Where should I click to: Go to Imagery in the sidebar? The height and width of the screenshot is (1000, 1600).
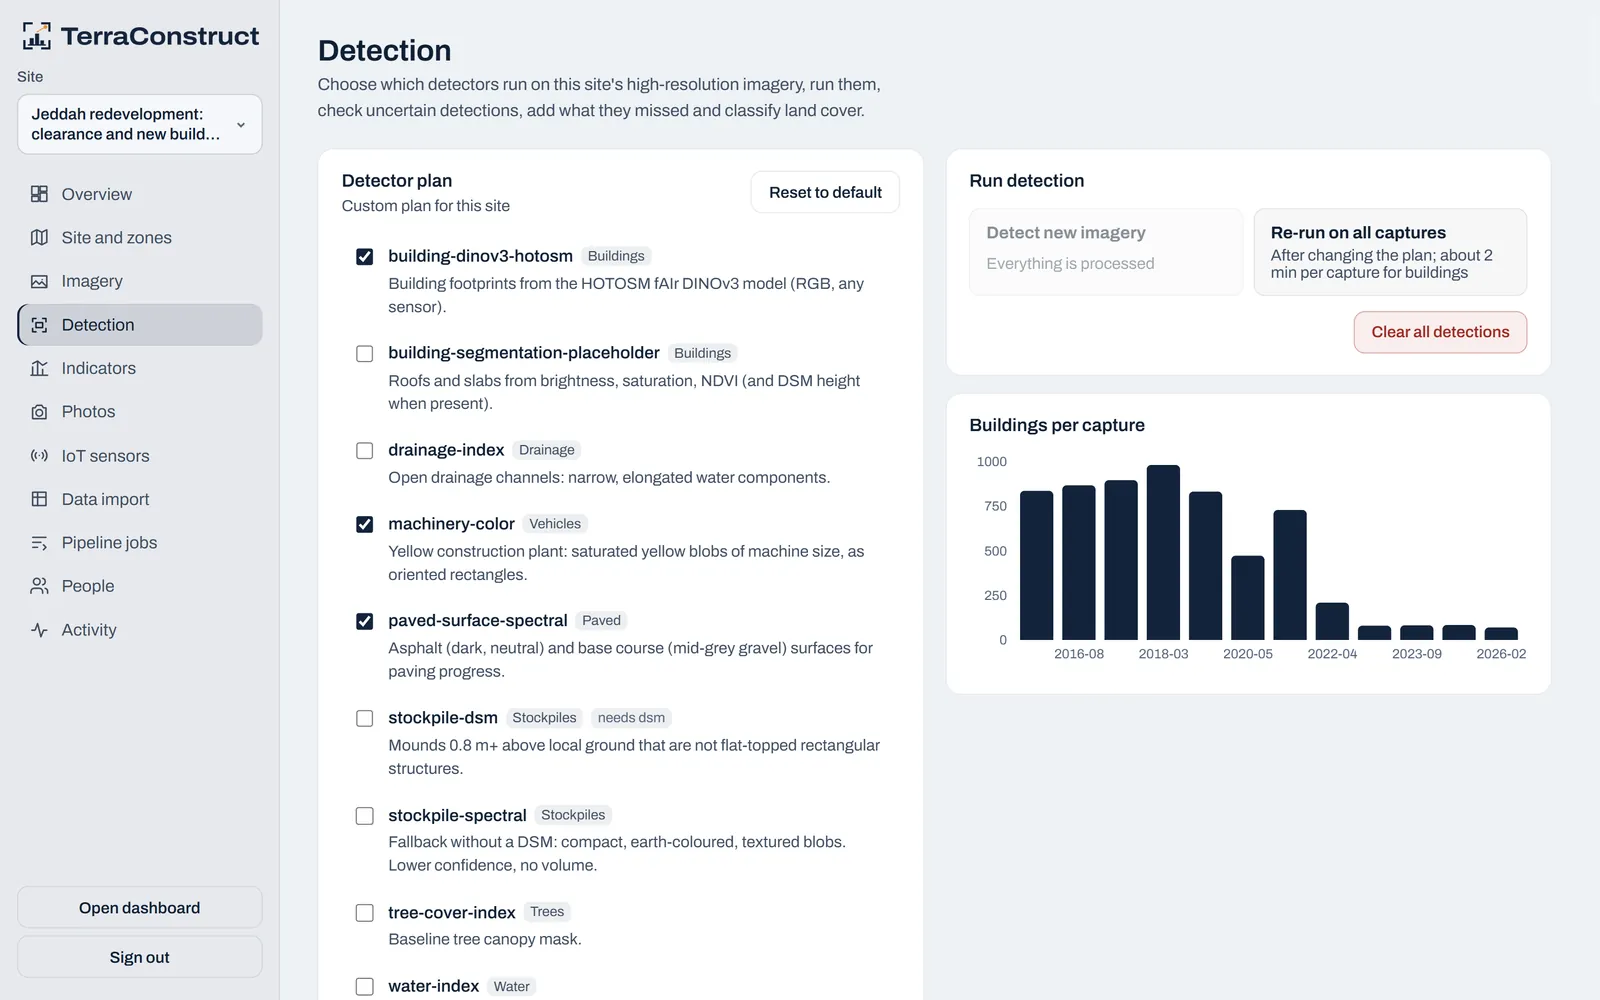(x=140, y=281)
